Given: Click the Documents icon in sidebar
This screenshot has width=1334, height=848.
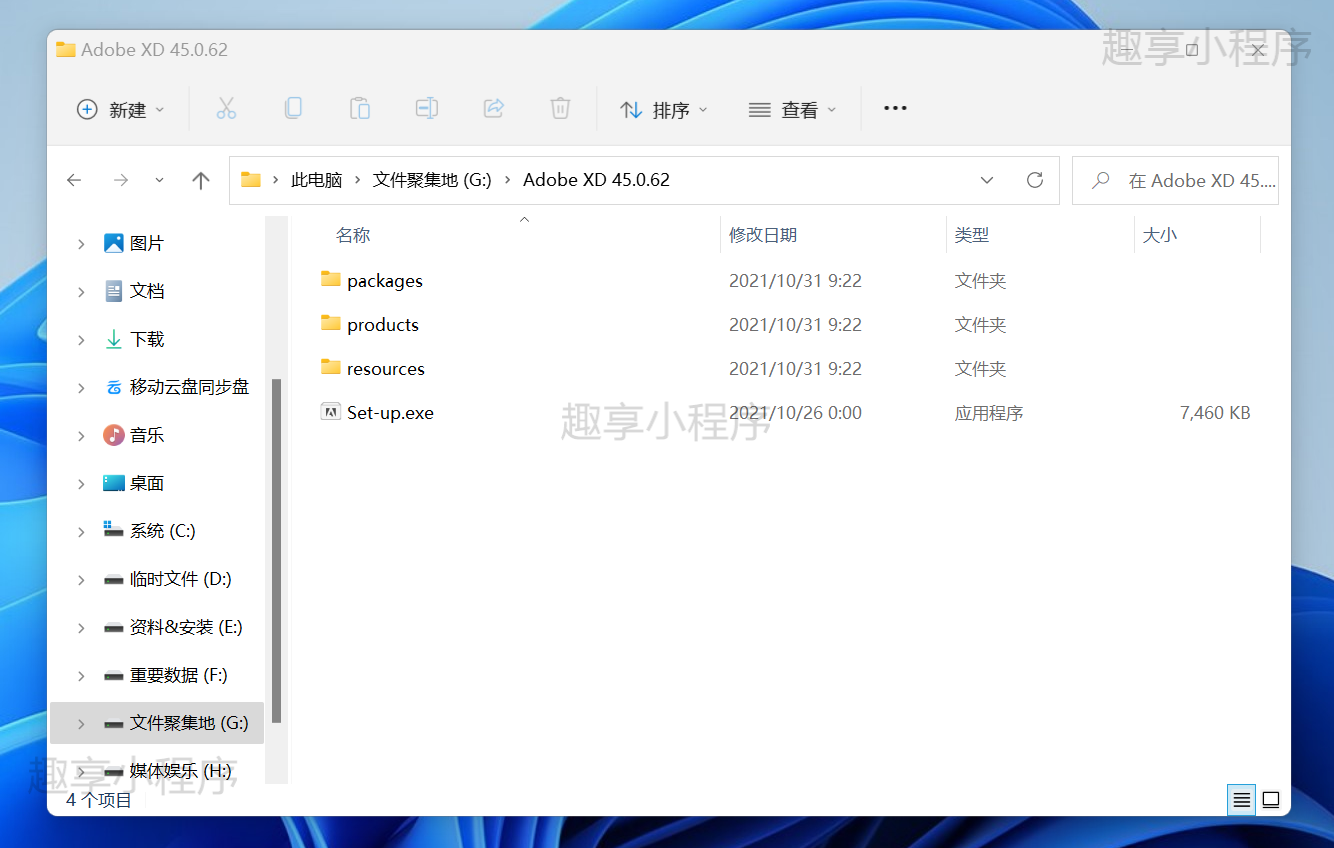Looking at the screenshot, I should click(114, 291).
